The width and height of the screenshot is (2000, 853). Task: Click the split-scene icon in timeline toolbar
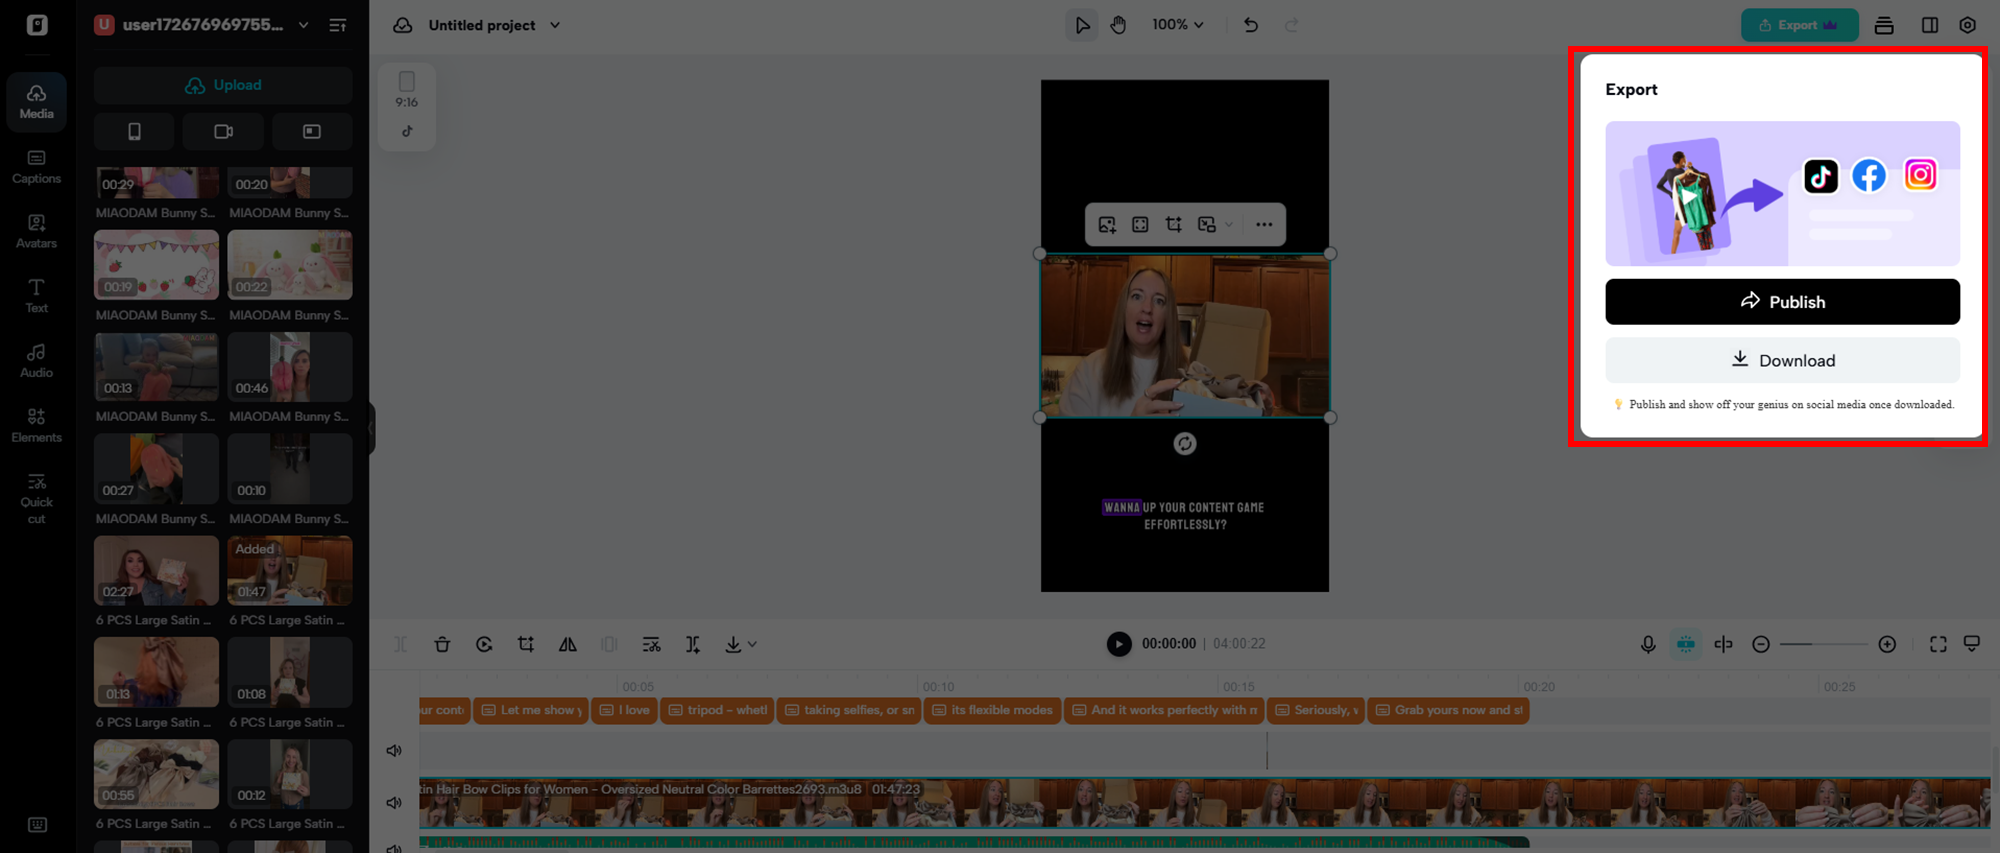(693, 645)
